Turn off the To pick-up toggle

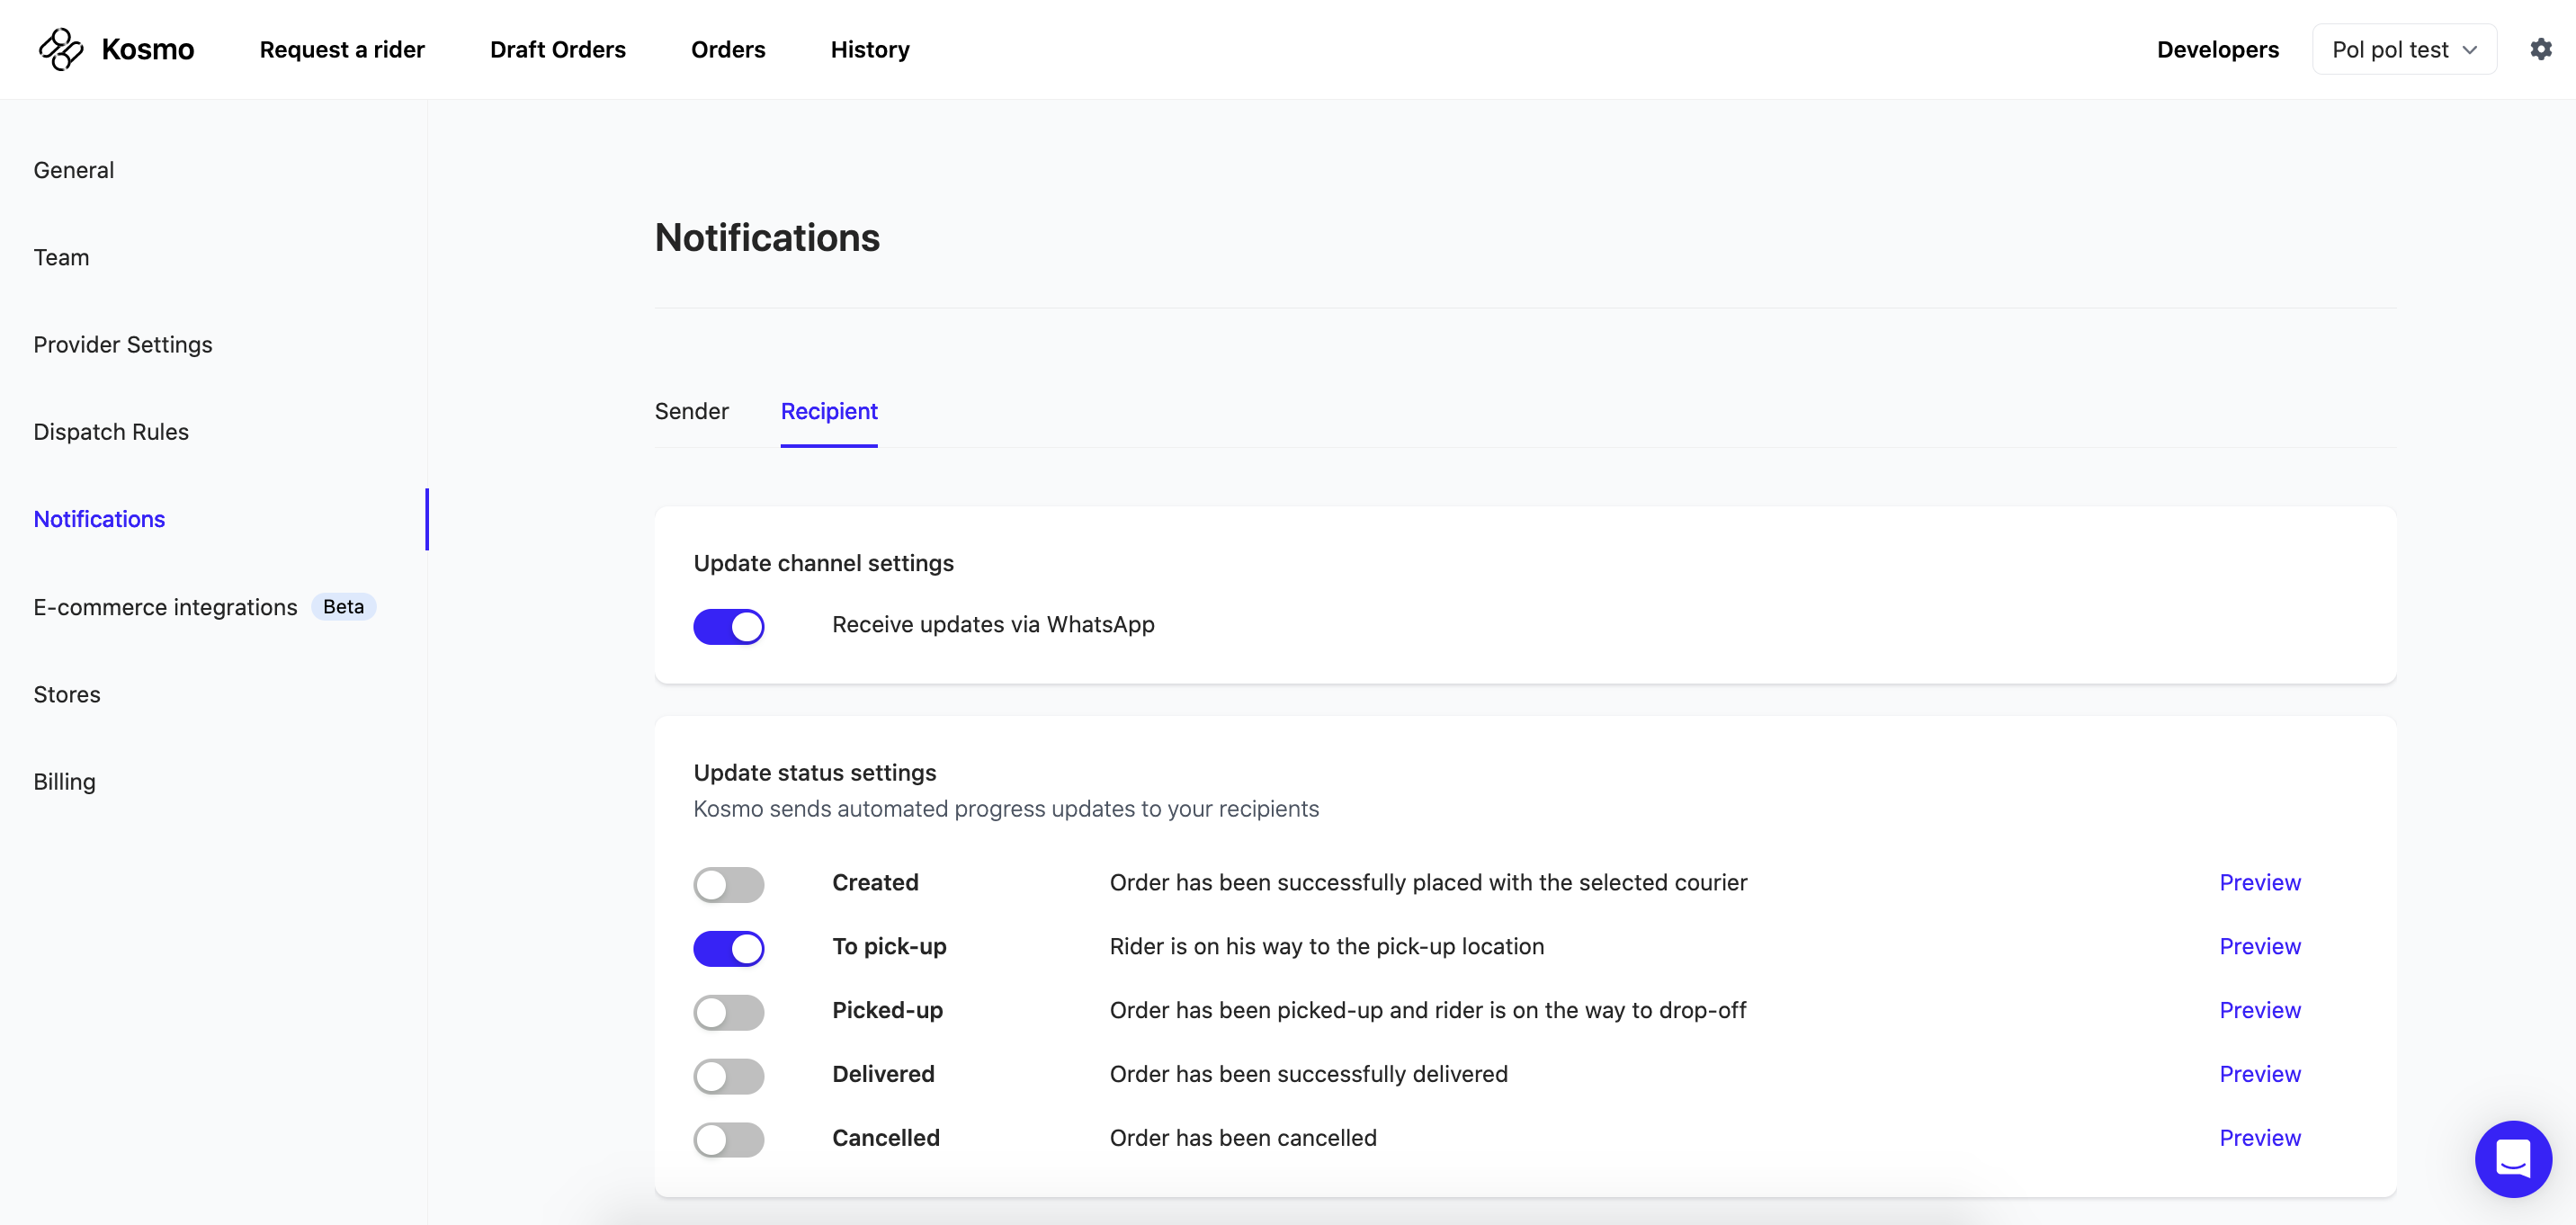click(x=728, y=948)
